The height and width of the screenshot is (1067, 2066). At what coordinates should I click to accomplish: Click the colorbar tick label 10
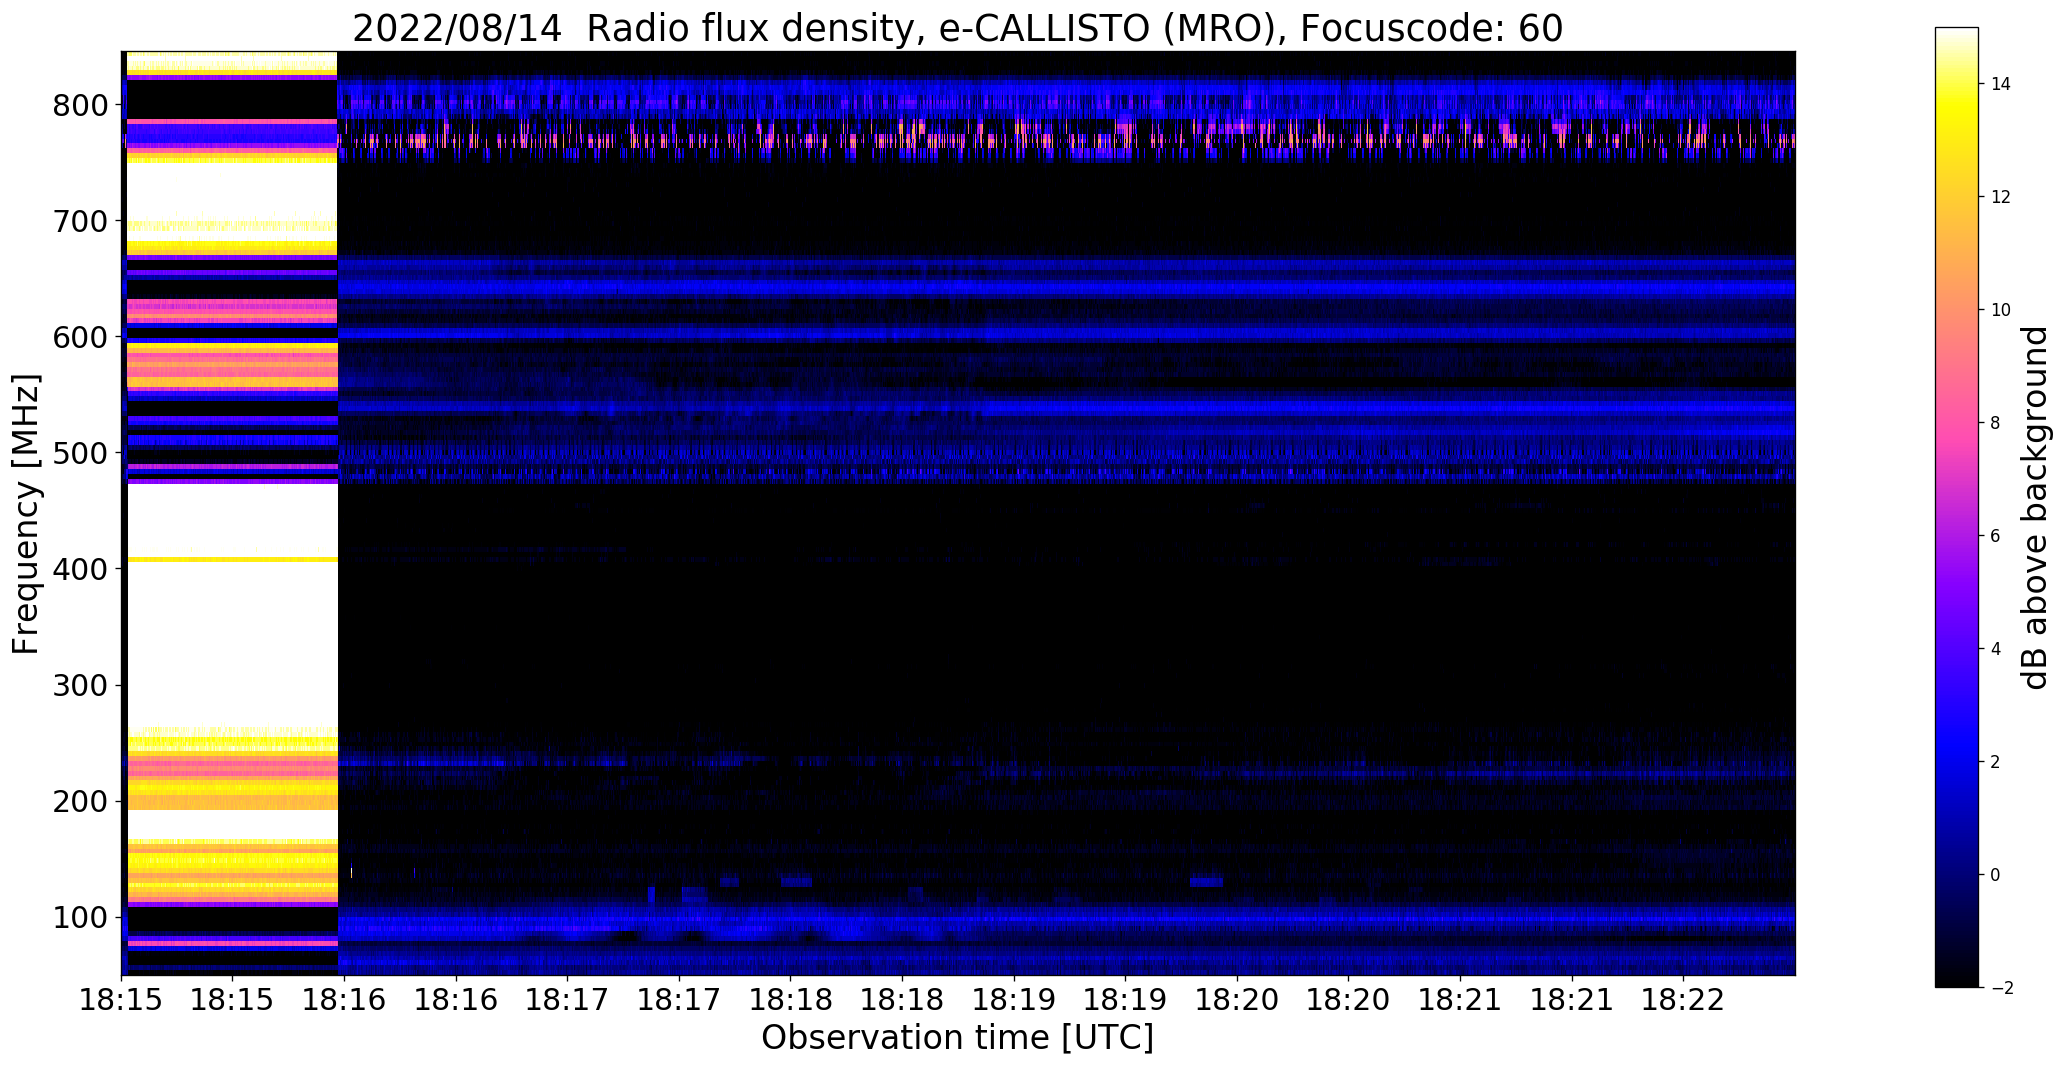(2000, 310)
